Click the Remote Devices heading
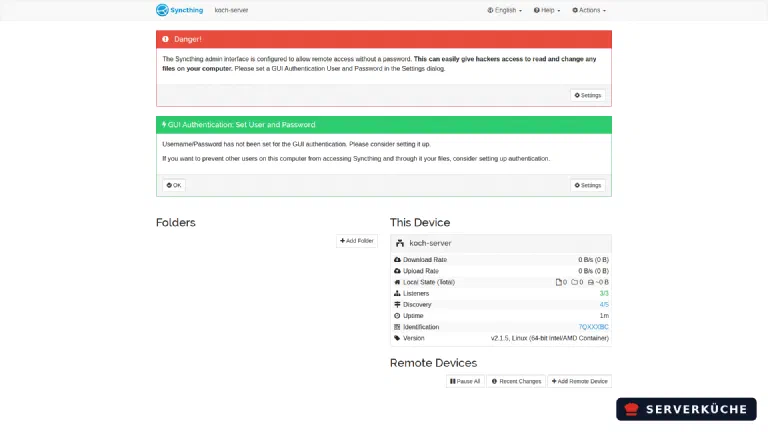 click(433, 363)
